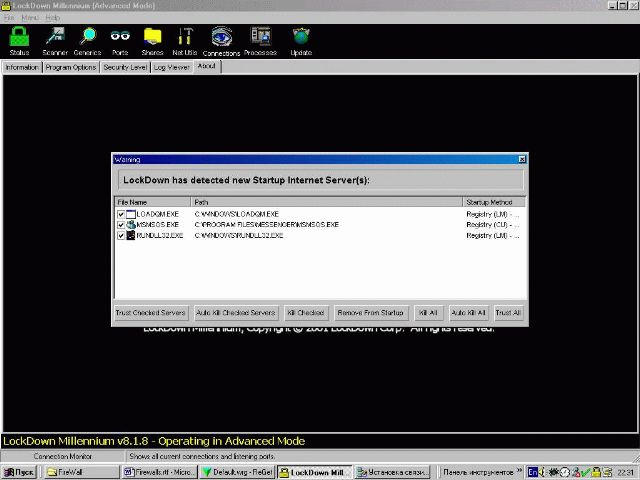
Task: Switch to the Security Level tab
Action: coord(125,67)
